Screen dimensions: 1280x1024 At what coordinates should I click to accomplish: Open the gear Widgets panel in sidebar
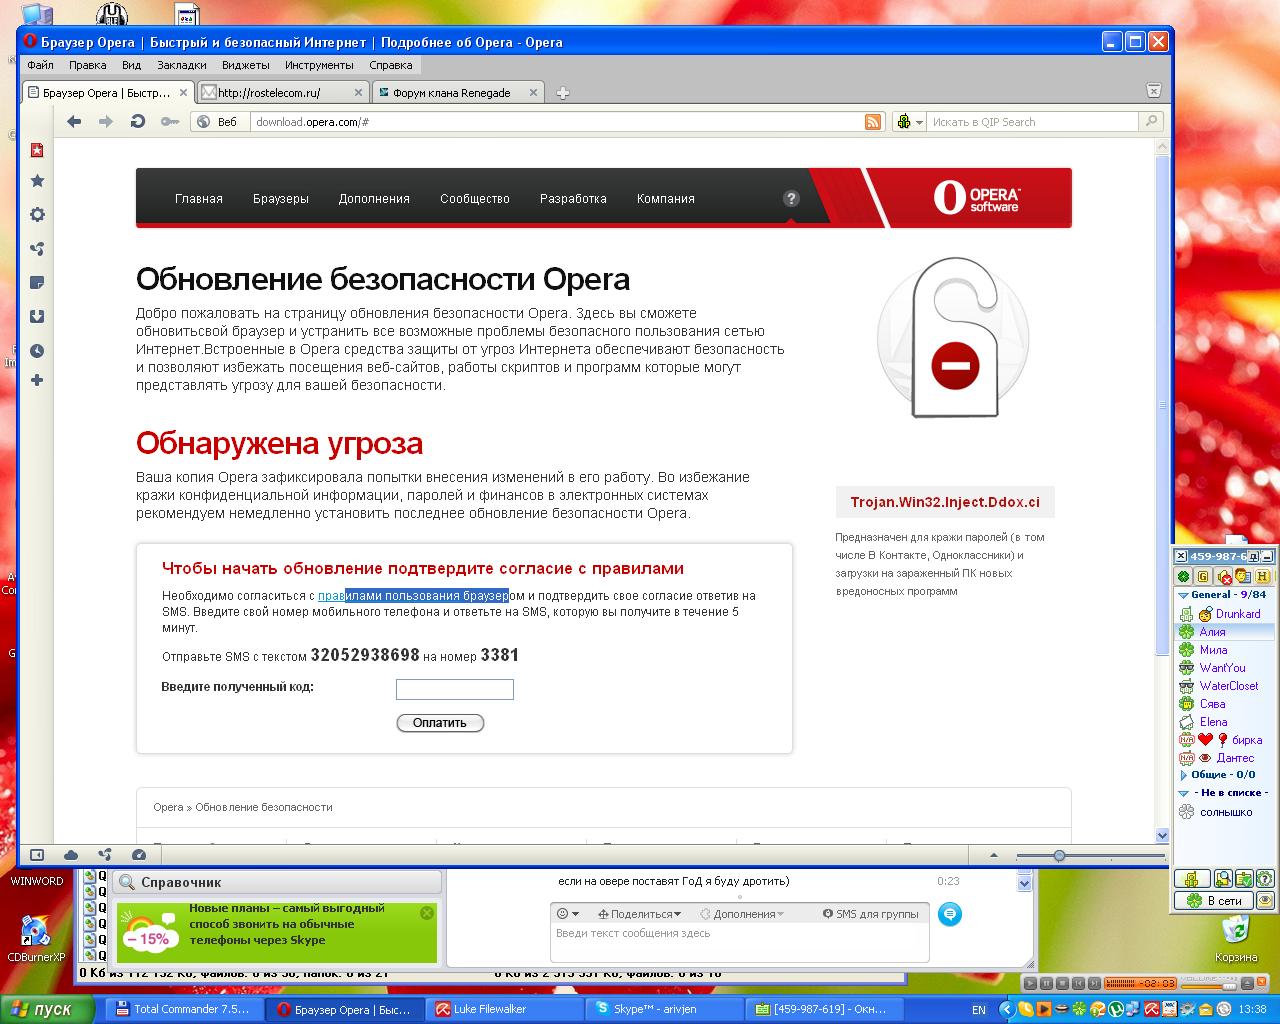point(37,215)
